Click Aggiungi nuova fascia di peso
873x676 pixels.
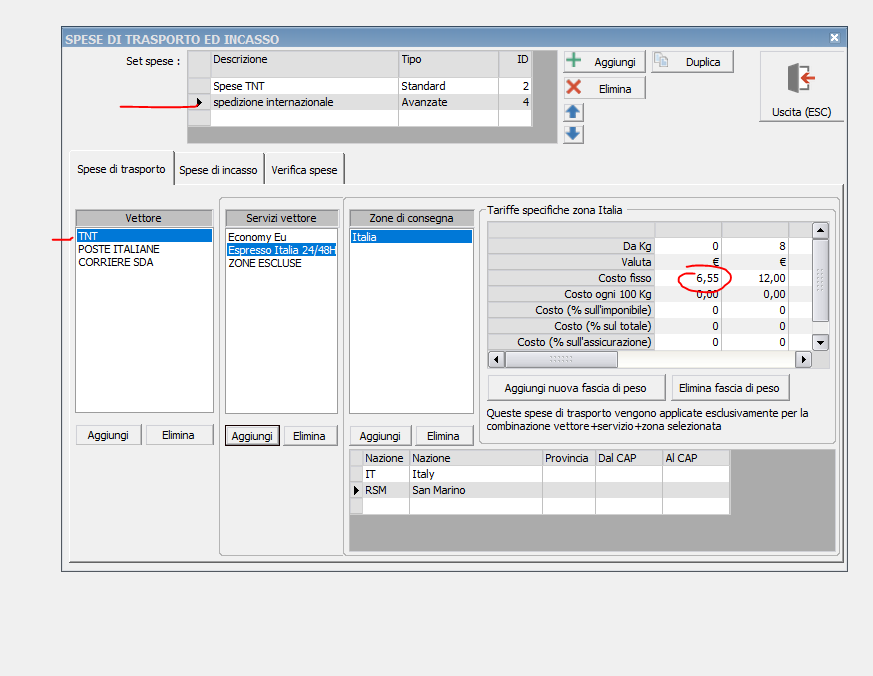(x=576, y=388)
